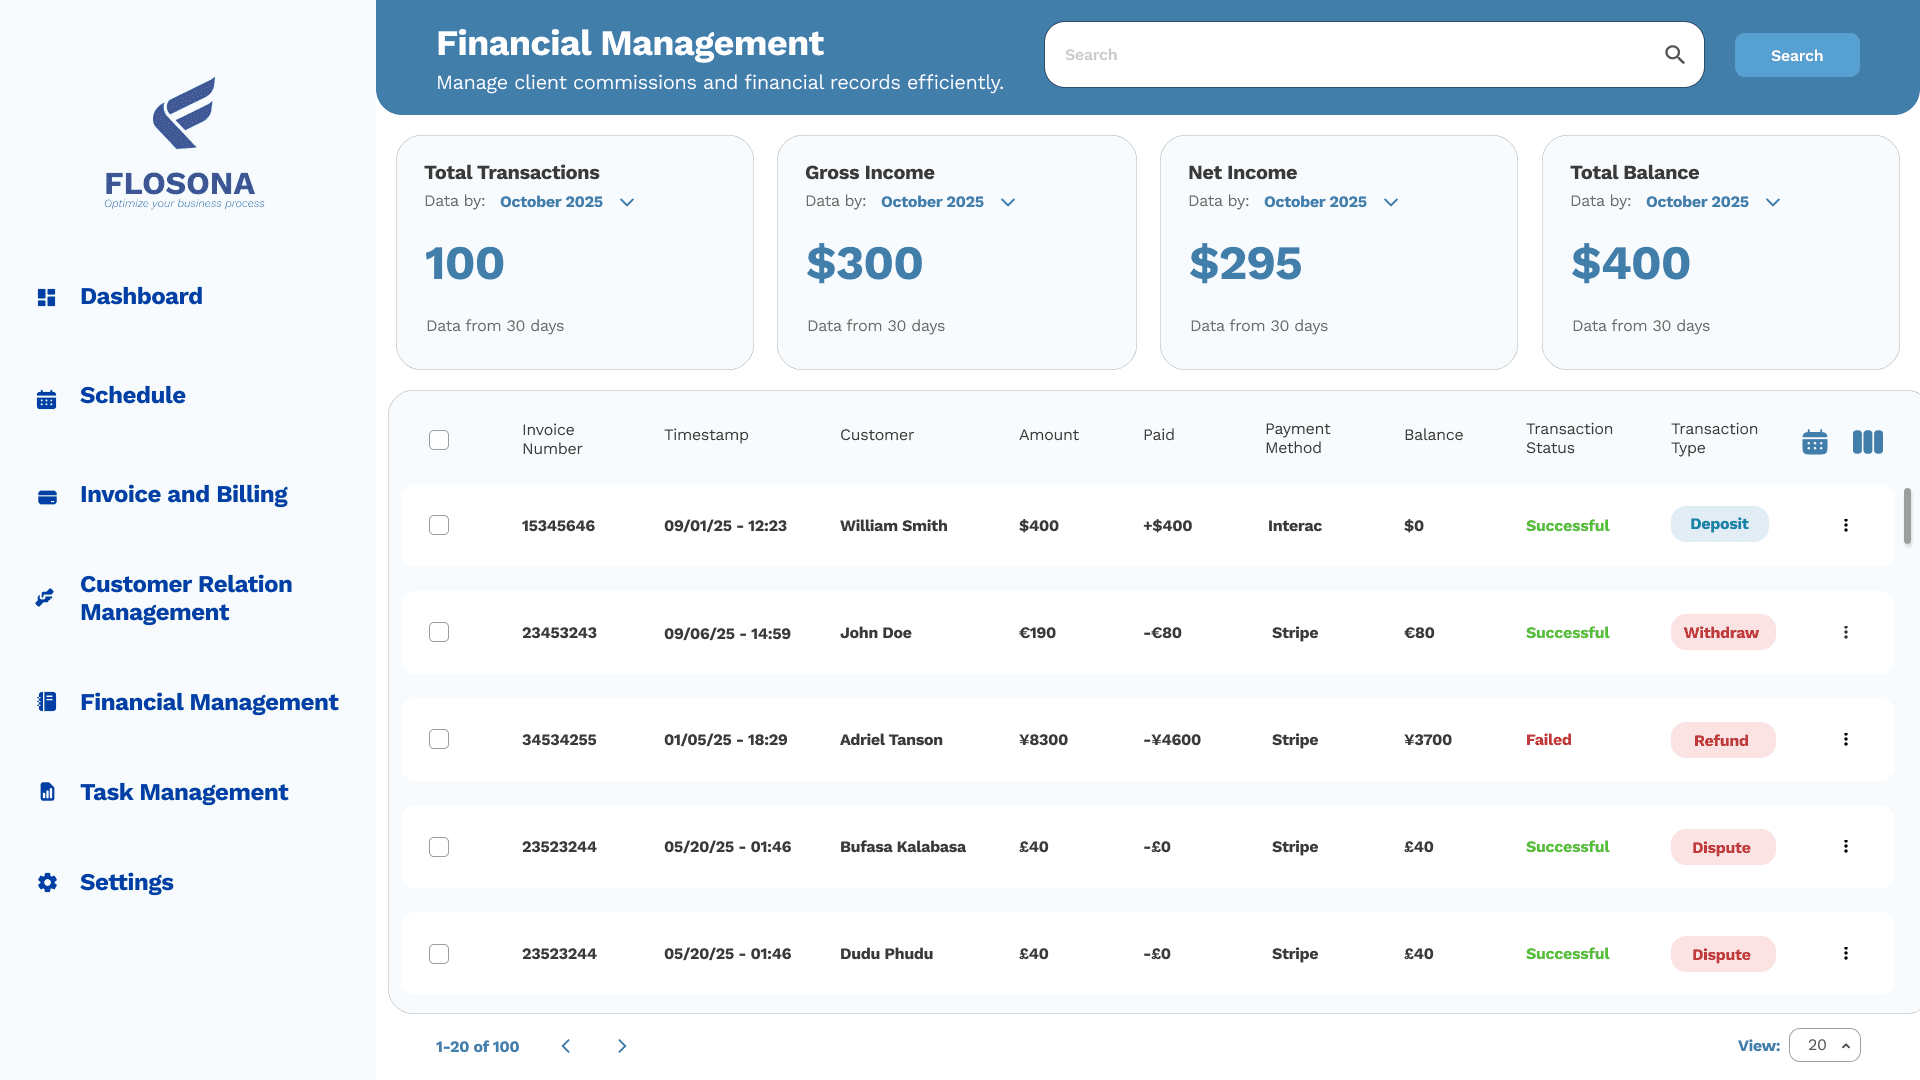The height and width of the screenshot is (1080, 1920).
Task: Open the calendar filter above the table
Action: 1814,441
